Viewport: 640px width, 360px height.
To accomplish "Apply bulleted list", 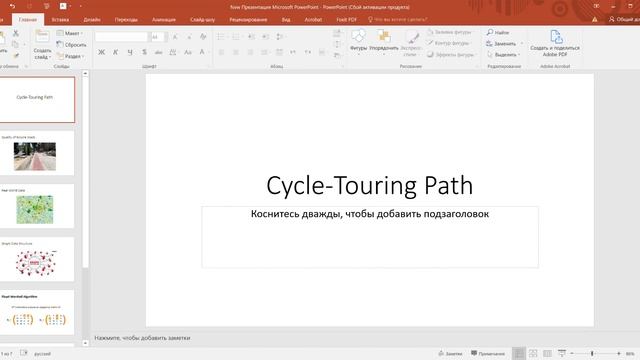I will click(221, 37).
